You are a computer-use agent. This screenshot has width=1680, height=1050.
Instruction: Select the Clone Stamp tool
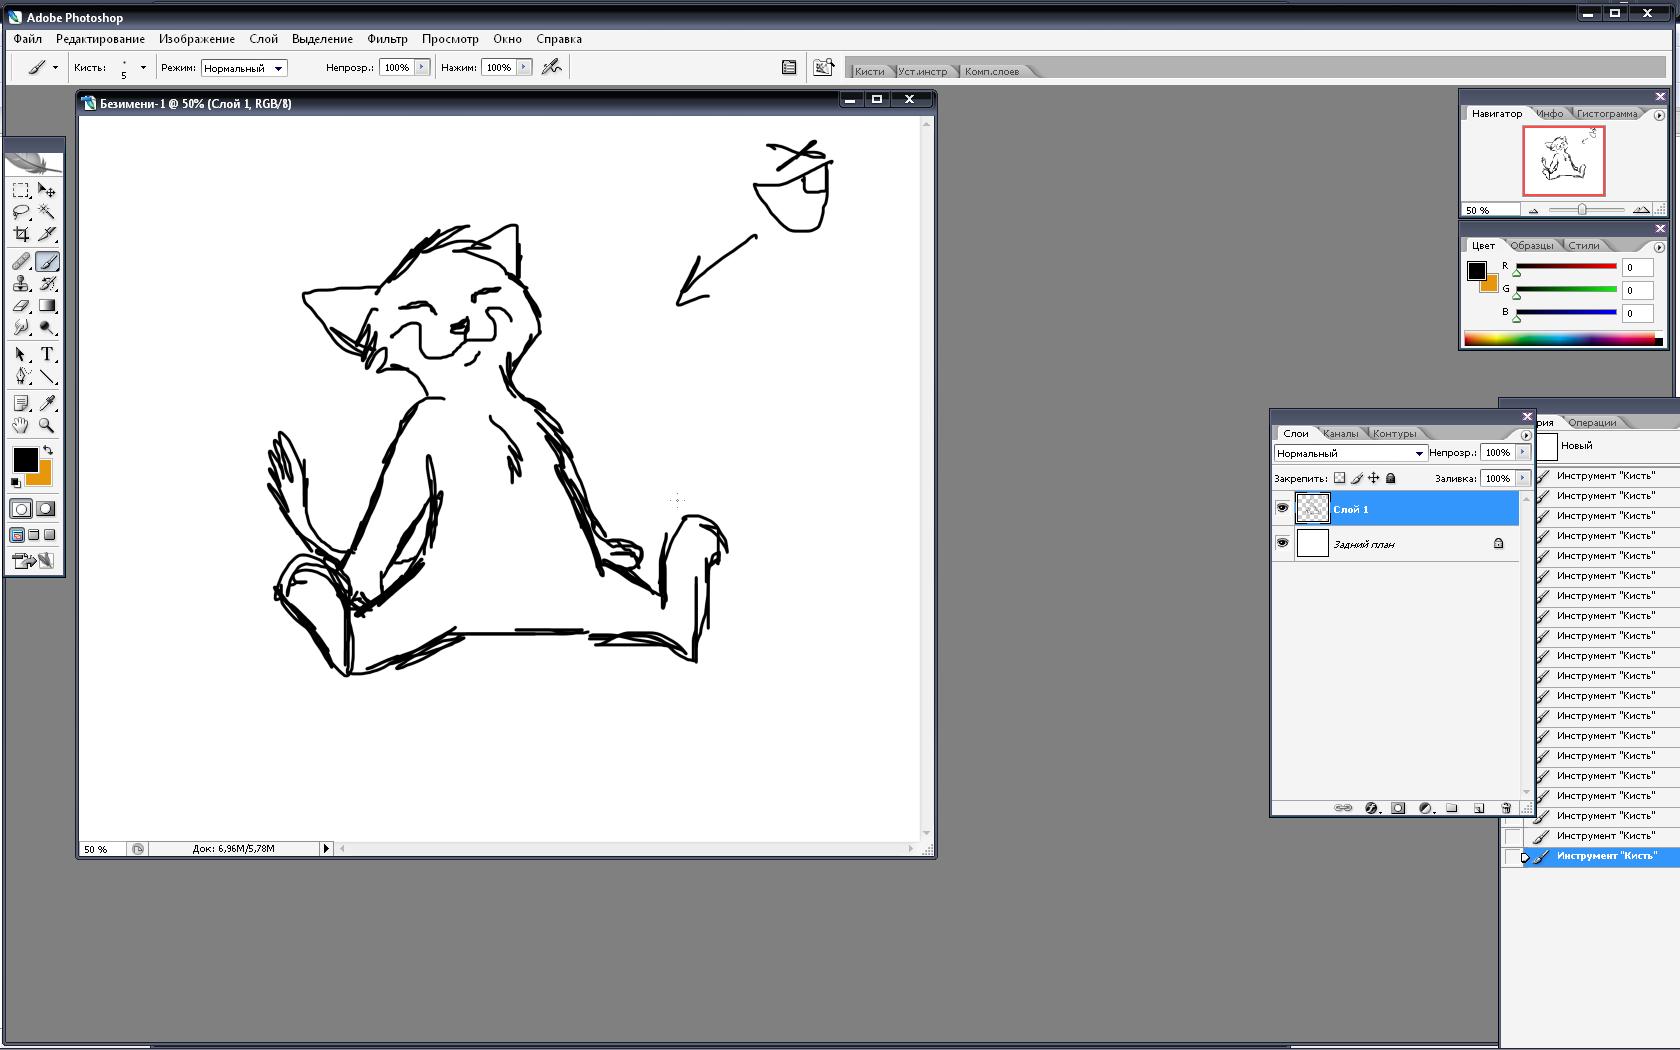click(21, 284)
